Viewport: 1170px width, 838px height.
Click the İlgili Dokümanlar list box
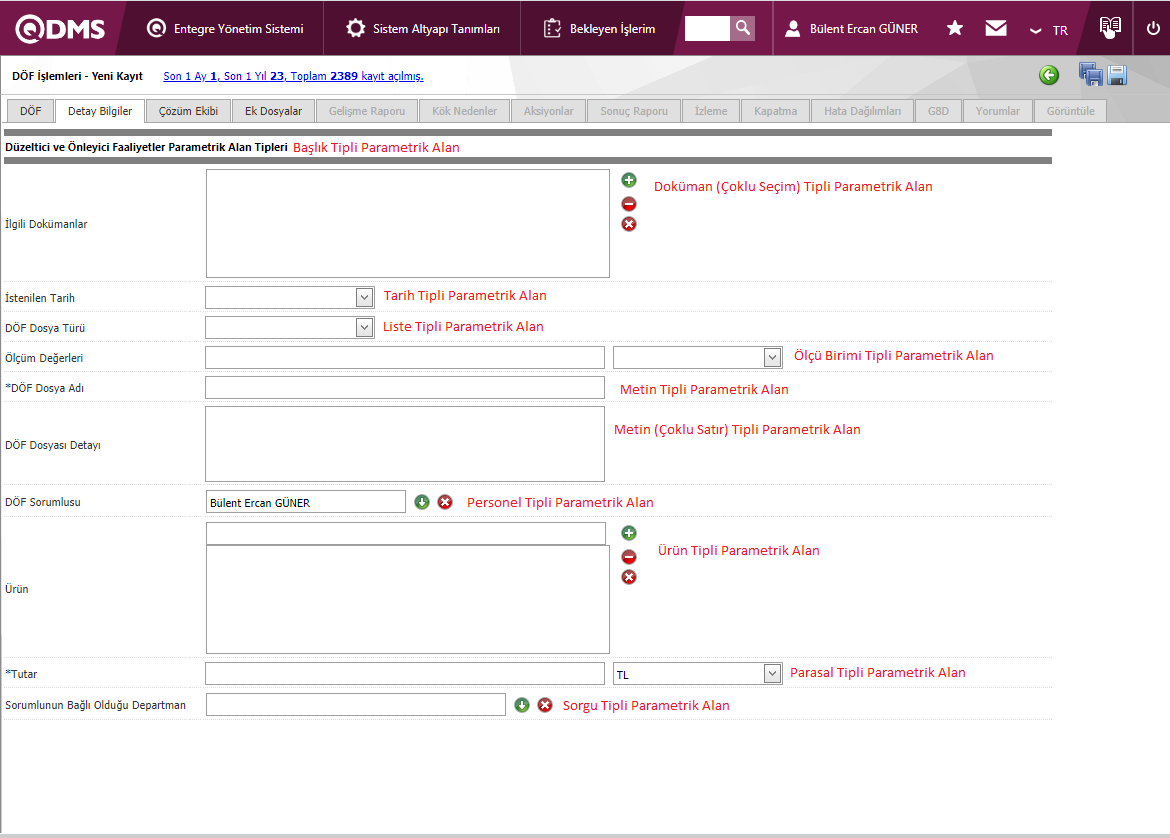tap(407, 223)
